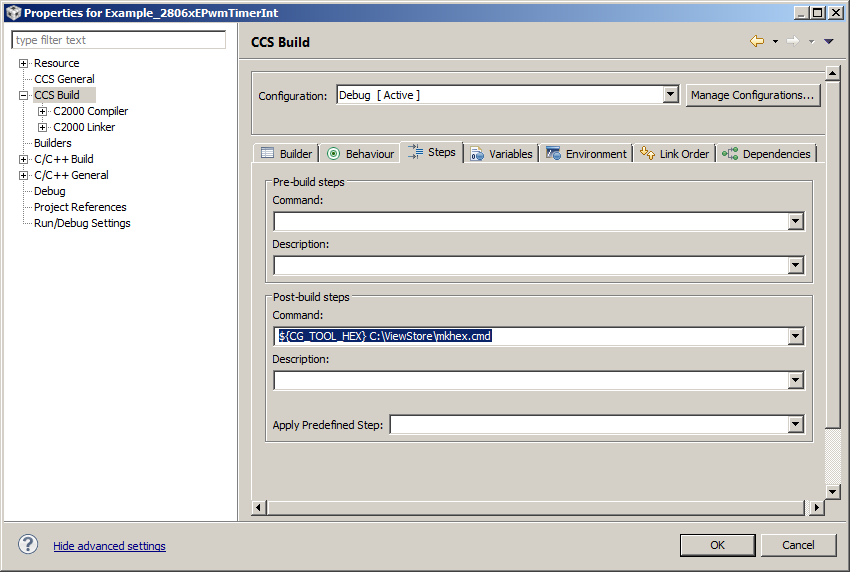Screen dimensions: 850x572
Task: Open the Behaviour tab
Action: tap(360, 154)
